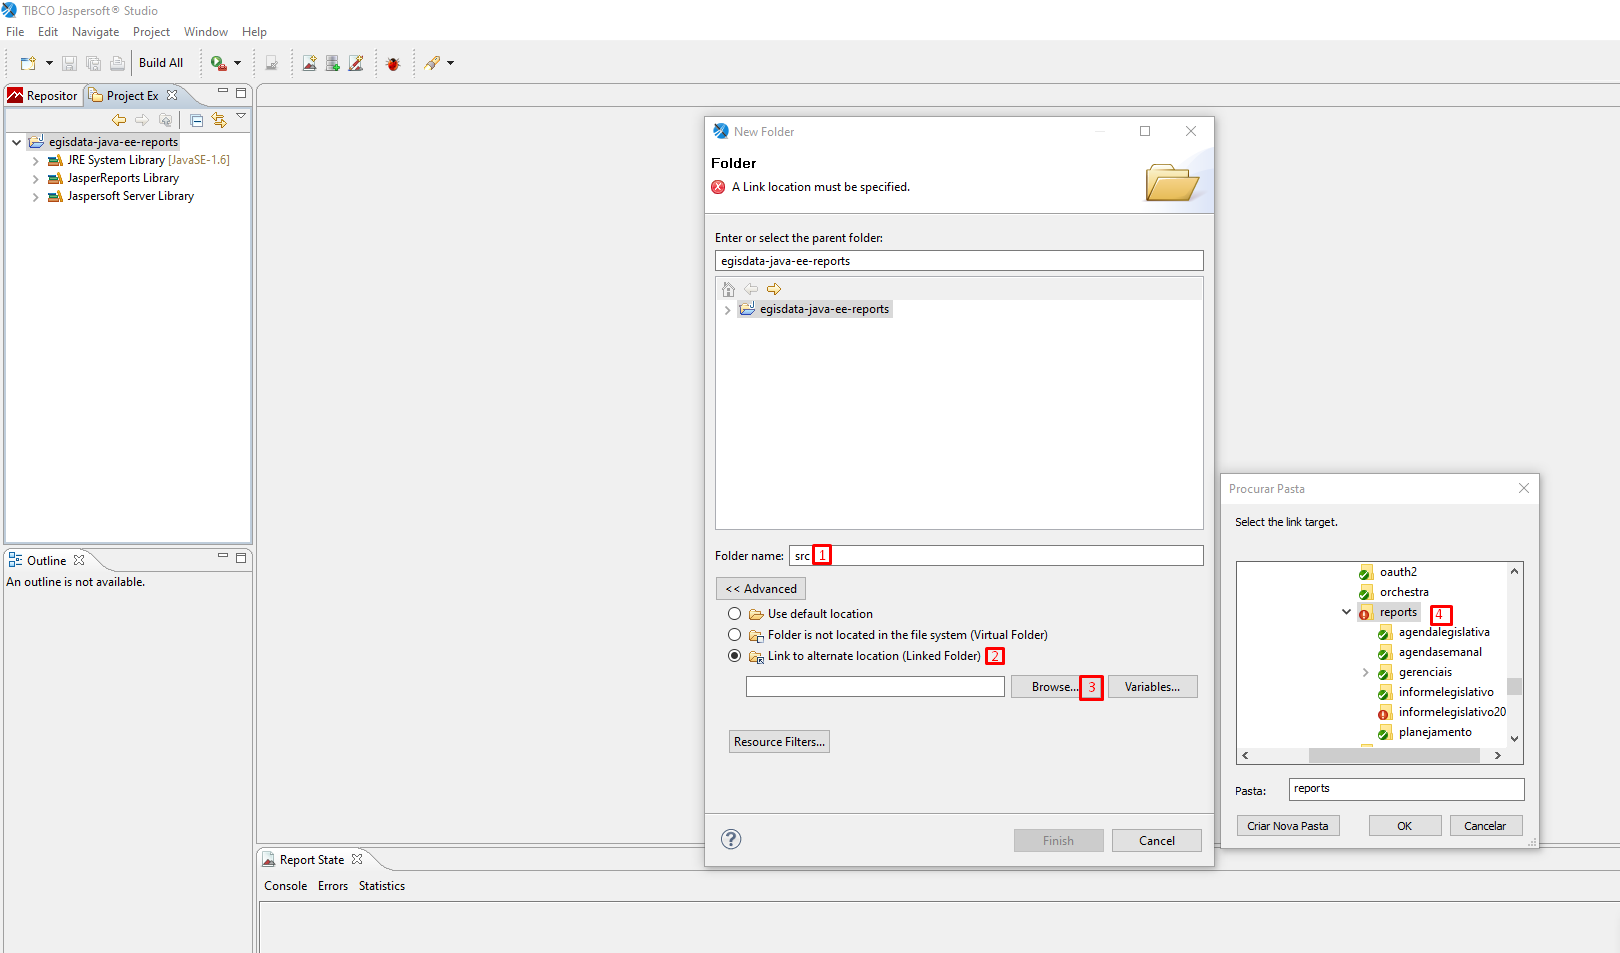Viewport: 1620px width, 953px height.
Task: Collapse the reports folder in Procurar Pasta
Action: (x=1346, y=612)
